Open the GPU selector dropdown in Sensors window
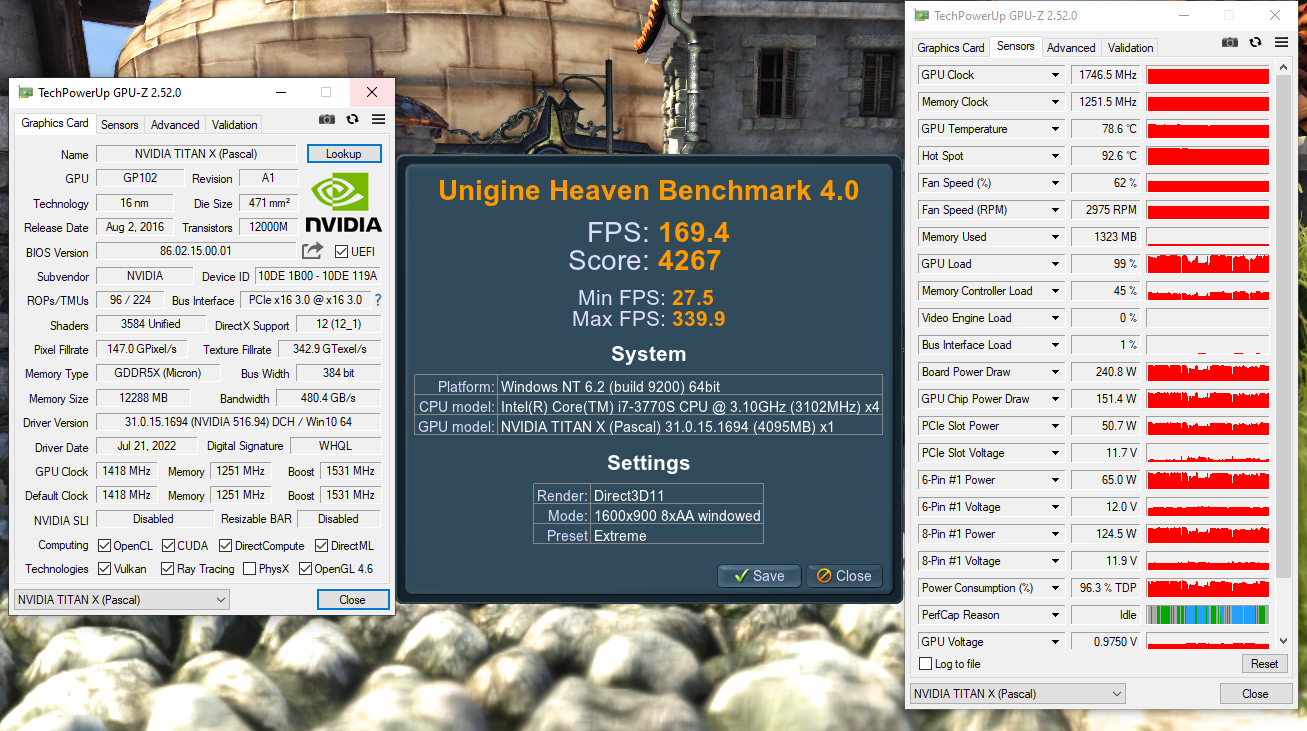Image resolution: width=1307 pixels, height=731 pixels. (x=1018, y=694)
